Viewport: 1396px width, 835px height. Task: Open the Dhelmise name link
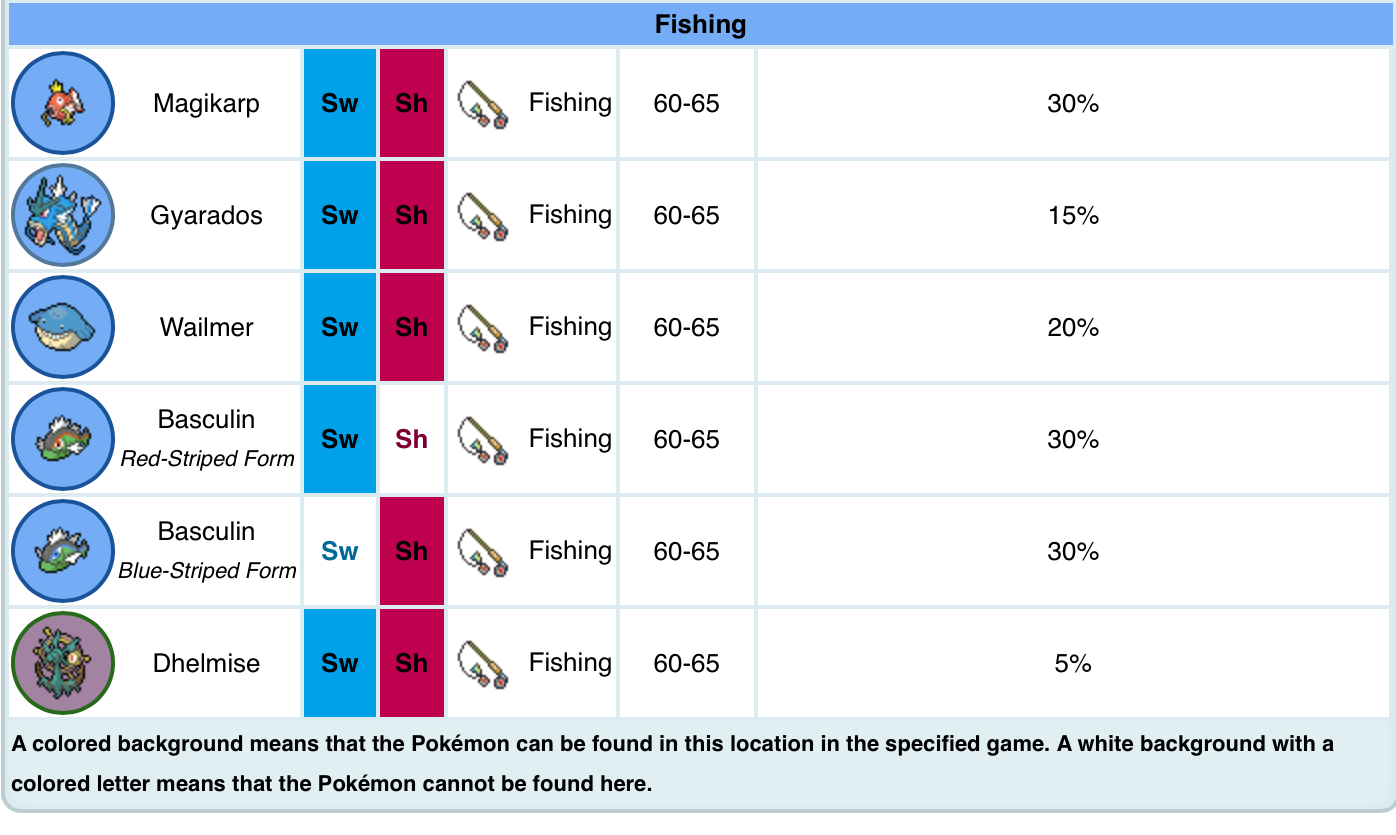(x=206, y=663)
